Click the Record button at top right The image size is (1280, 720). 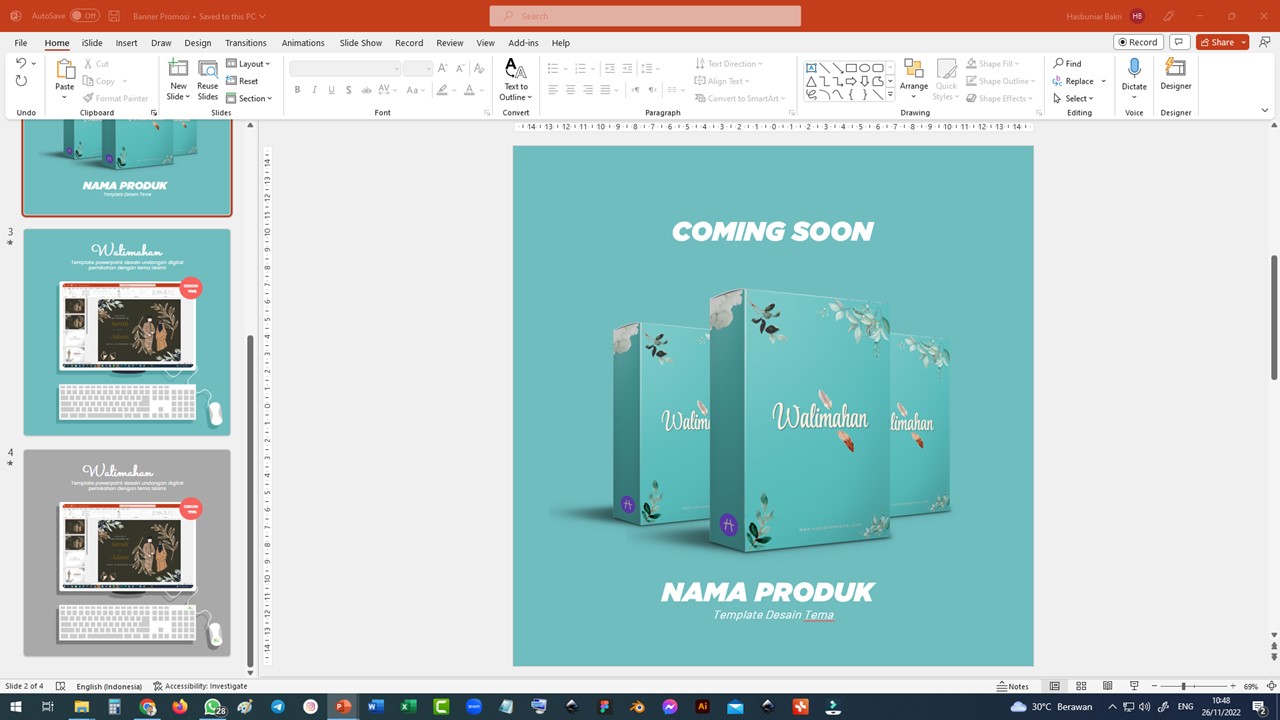click(1138, 42)
